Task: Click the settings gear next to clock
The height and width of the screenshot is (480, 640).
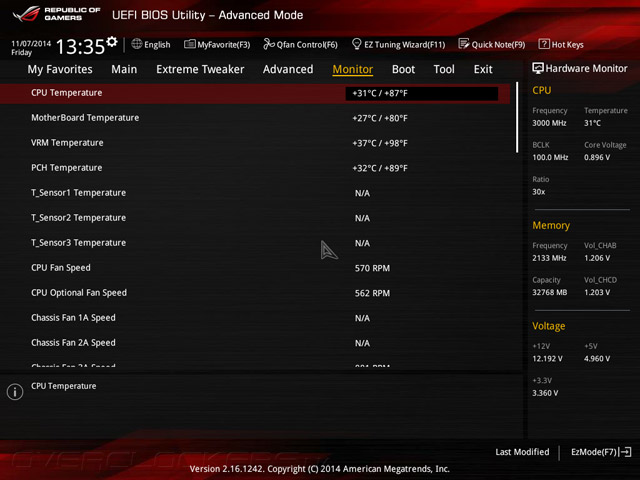Action: coord(112,41)
